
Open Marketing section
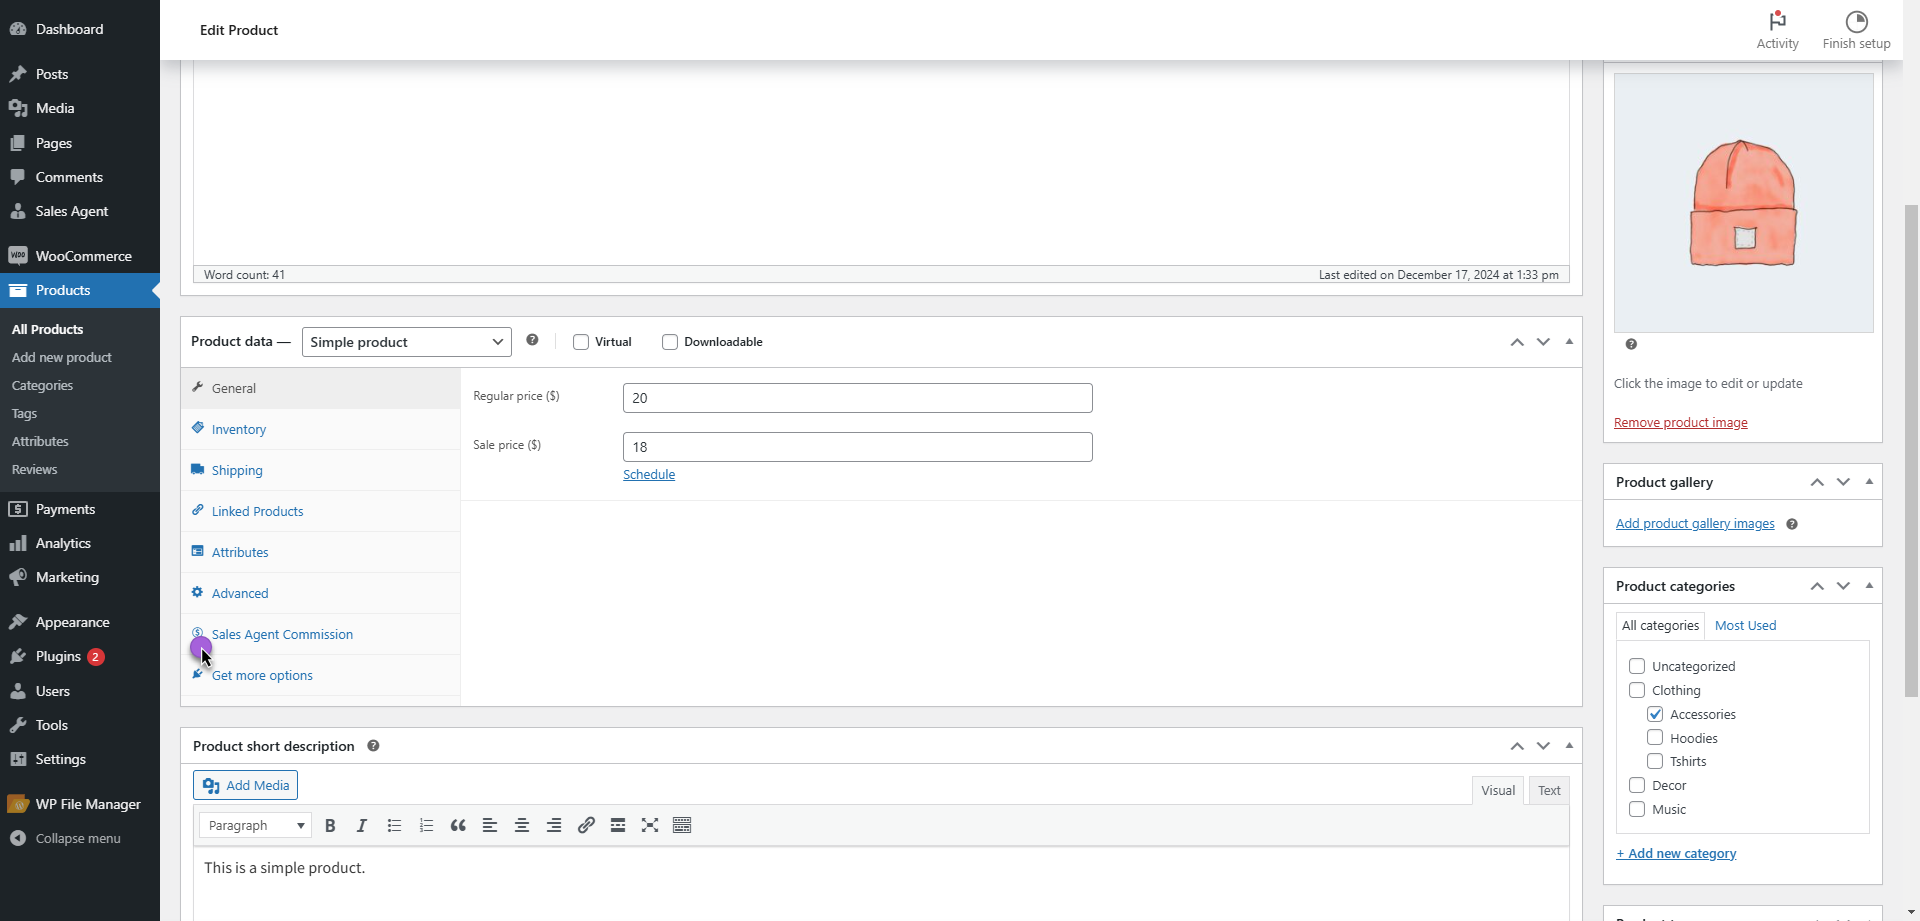coord(80,577)
